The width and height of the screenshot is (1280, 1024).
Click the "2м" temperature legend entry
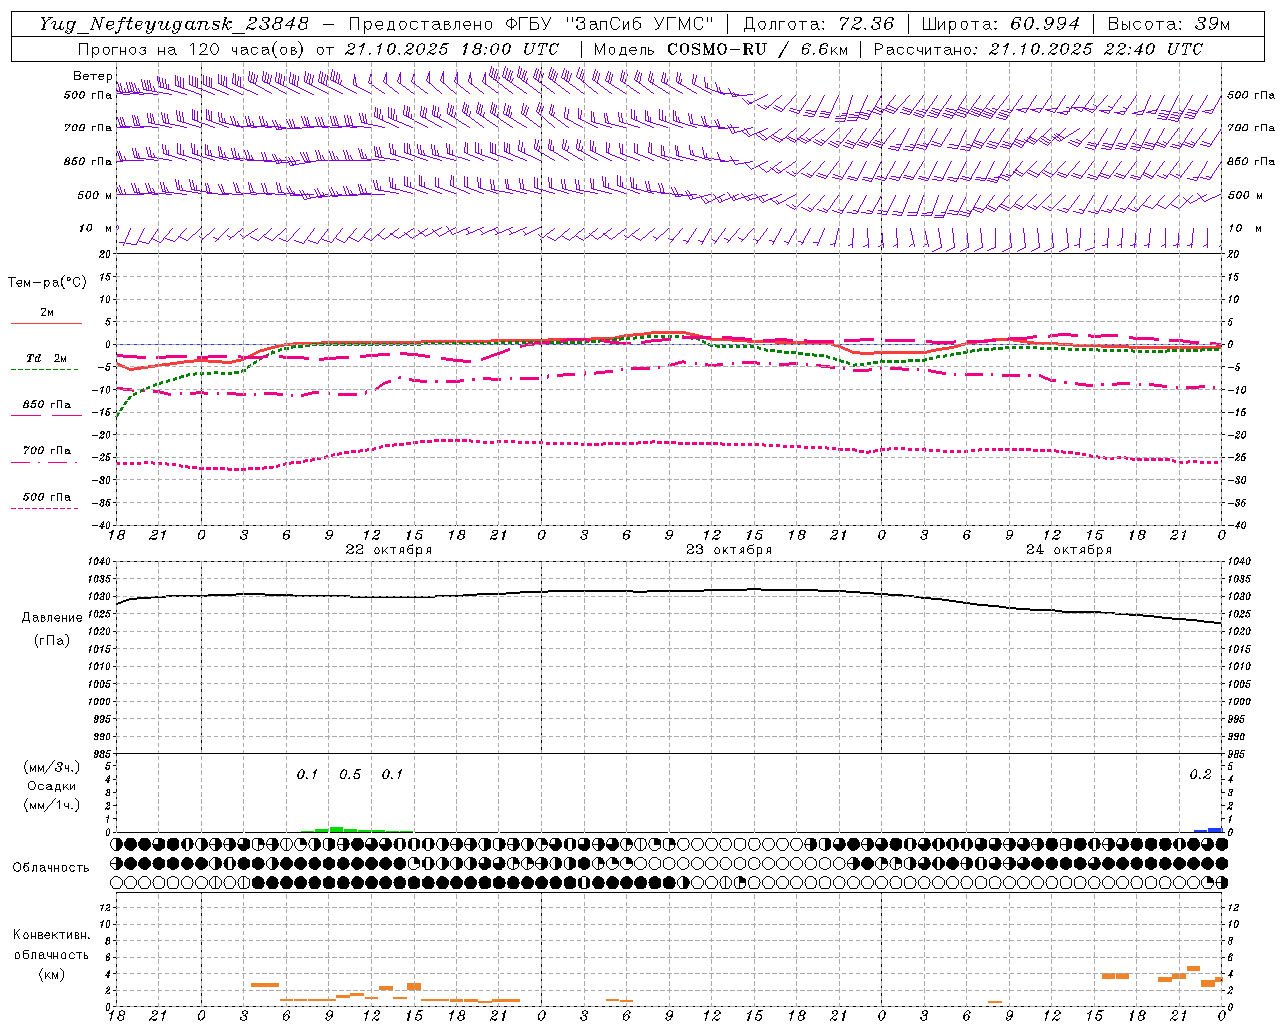(x=47, y=312)
